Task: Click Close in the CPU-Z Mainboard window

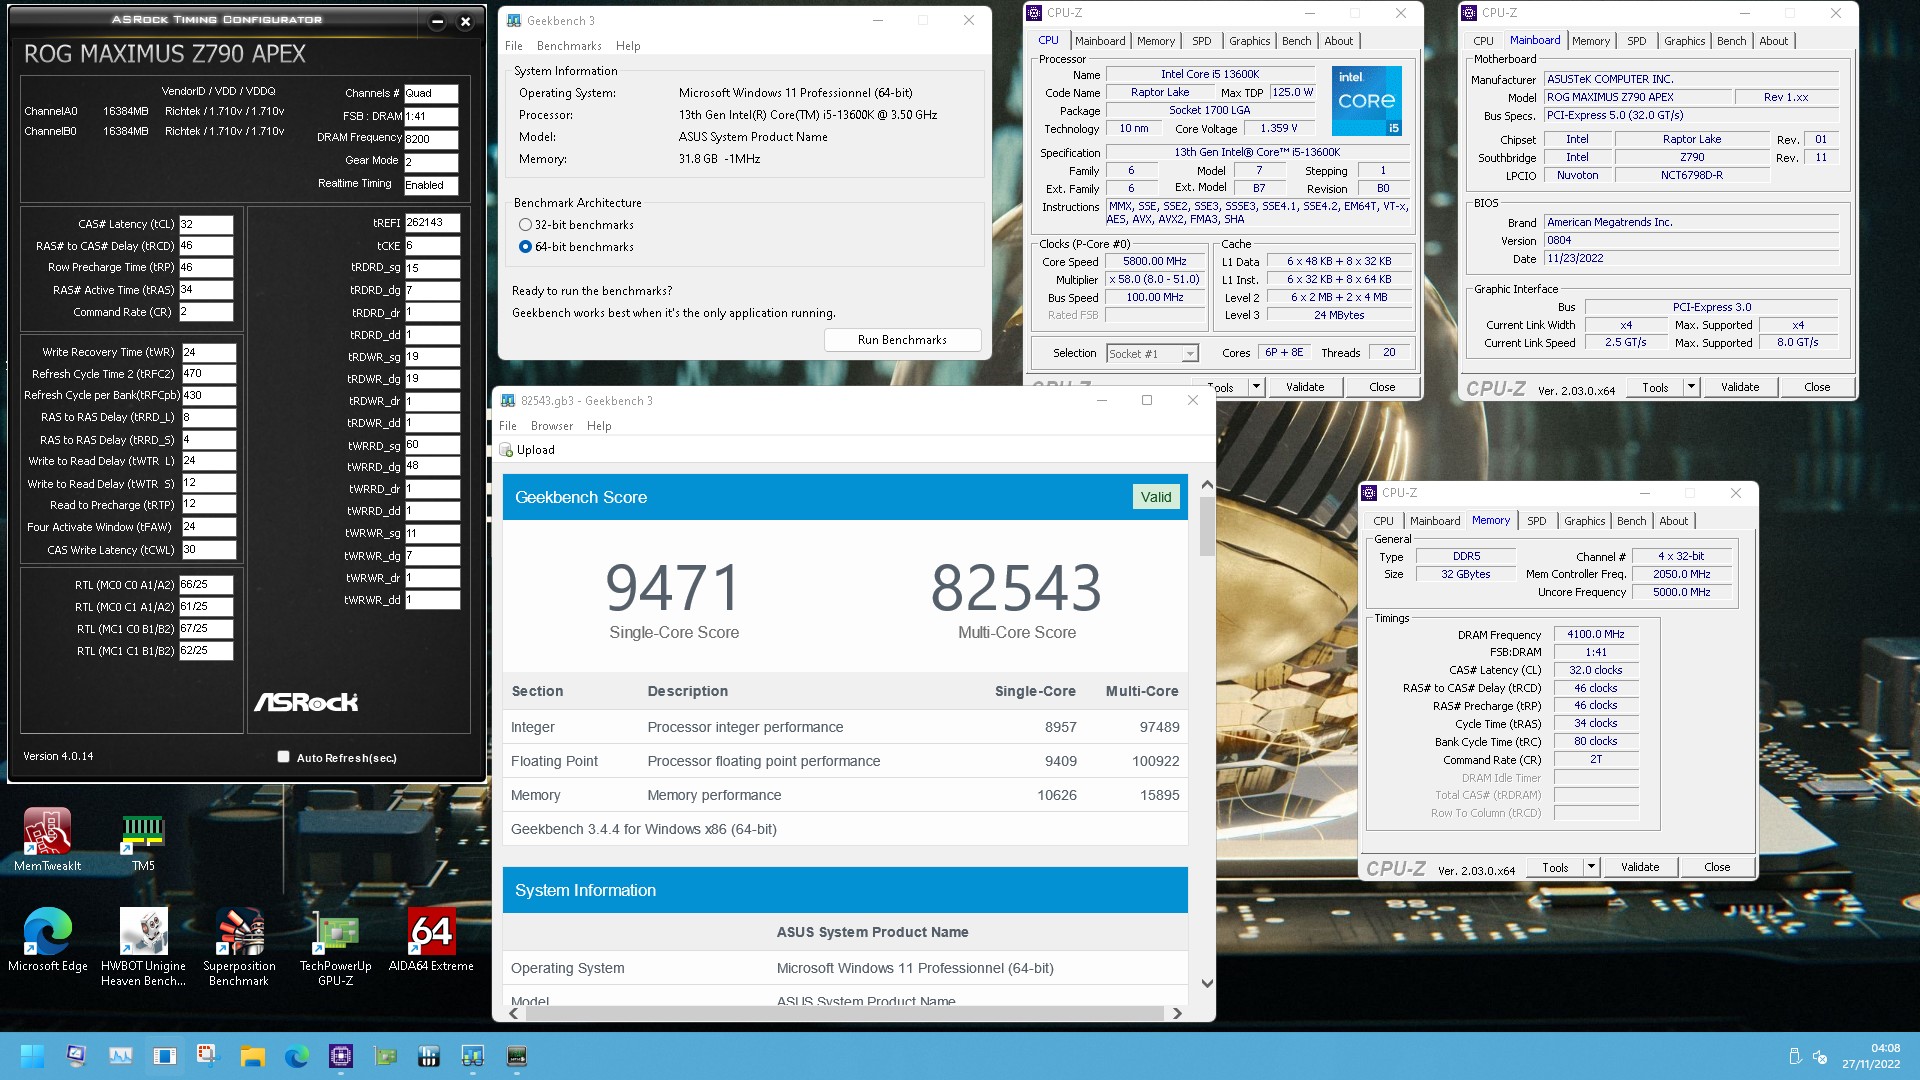Action: pos(1817,387)
